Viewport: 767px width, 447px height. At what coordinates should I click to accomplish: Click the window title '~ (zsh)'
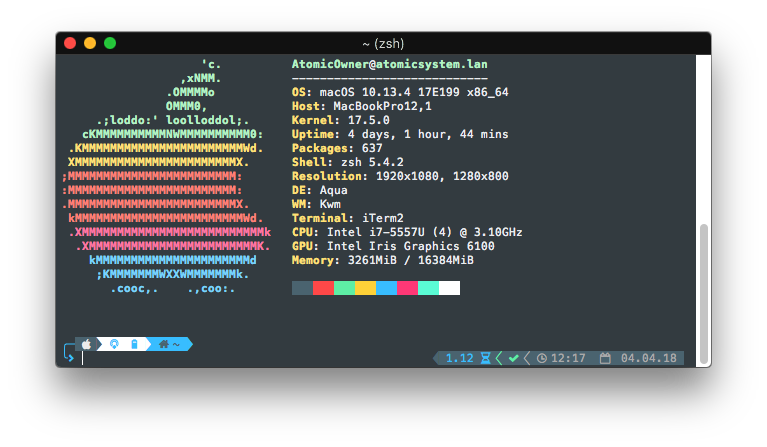[383, 44]
